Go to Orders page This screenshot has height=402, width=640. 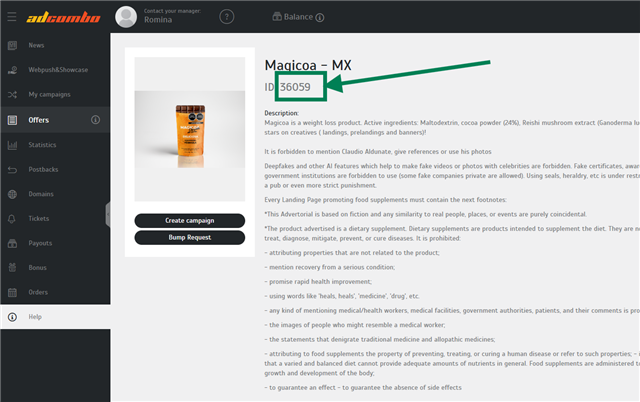[55, 292]
